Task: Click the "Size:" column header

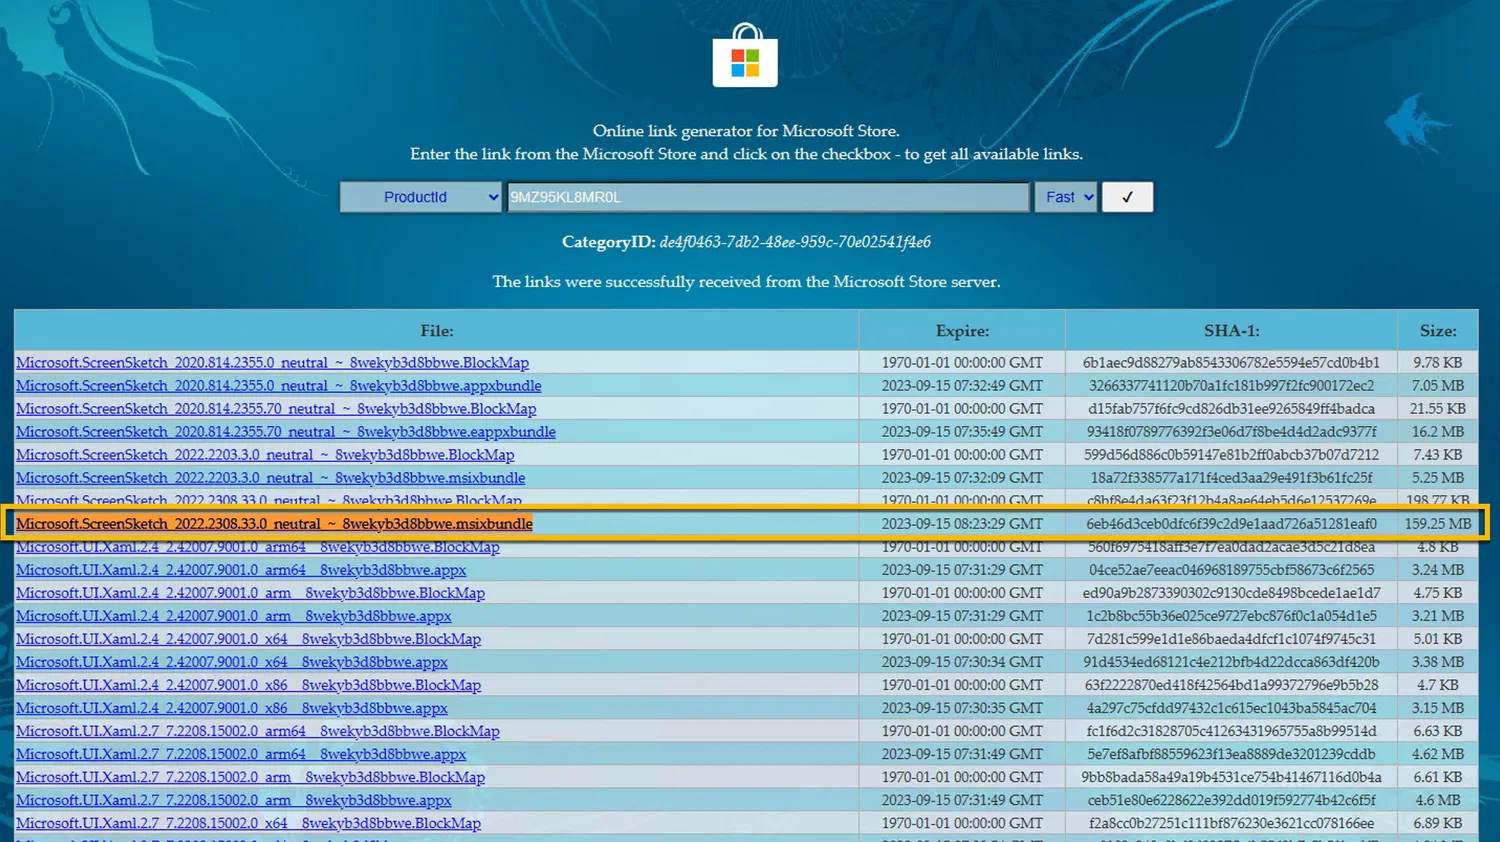Action: coord(1438,331)
